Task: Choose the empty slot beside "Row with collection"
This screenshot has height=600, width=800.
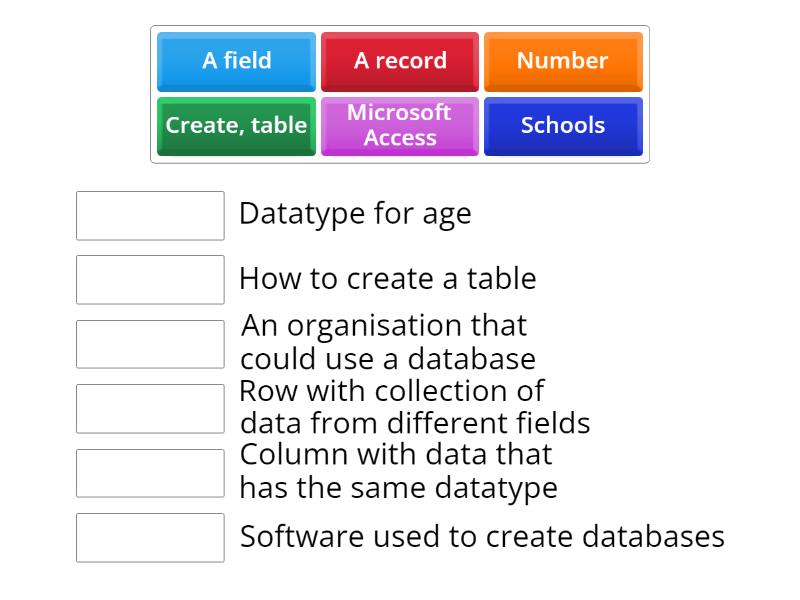Action: click(150, 408)
